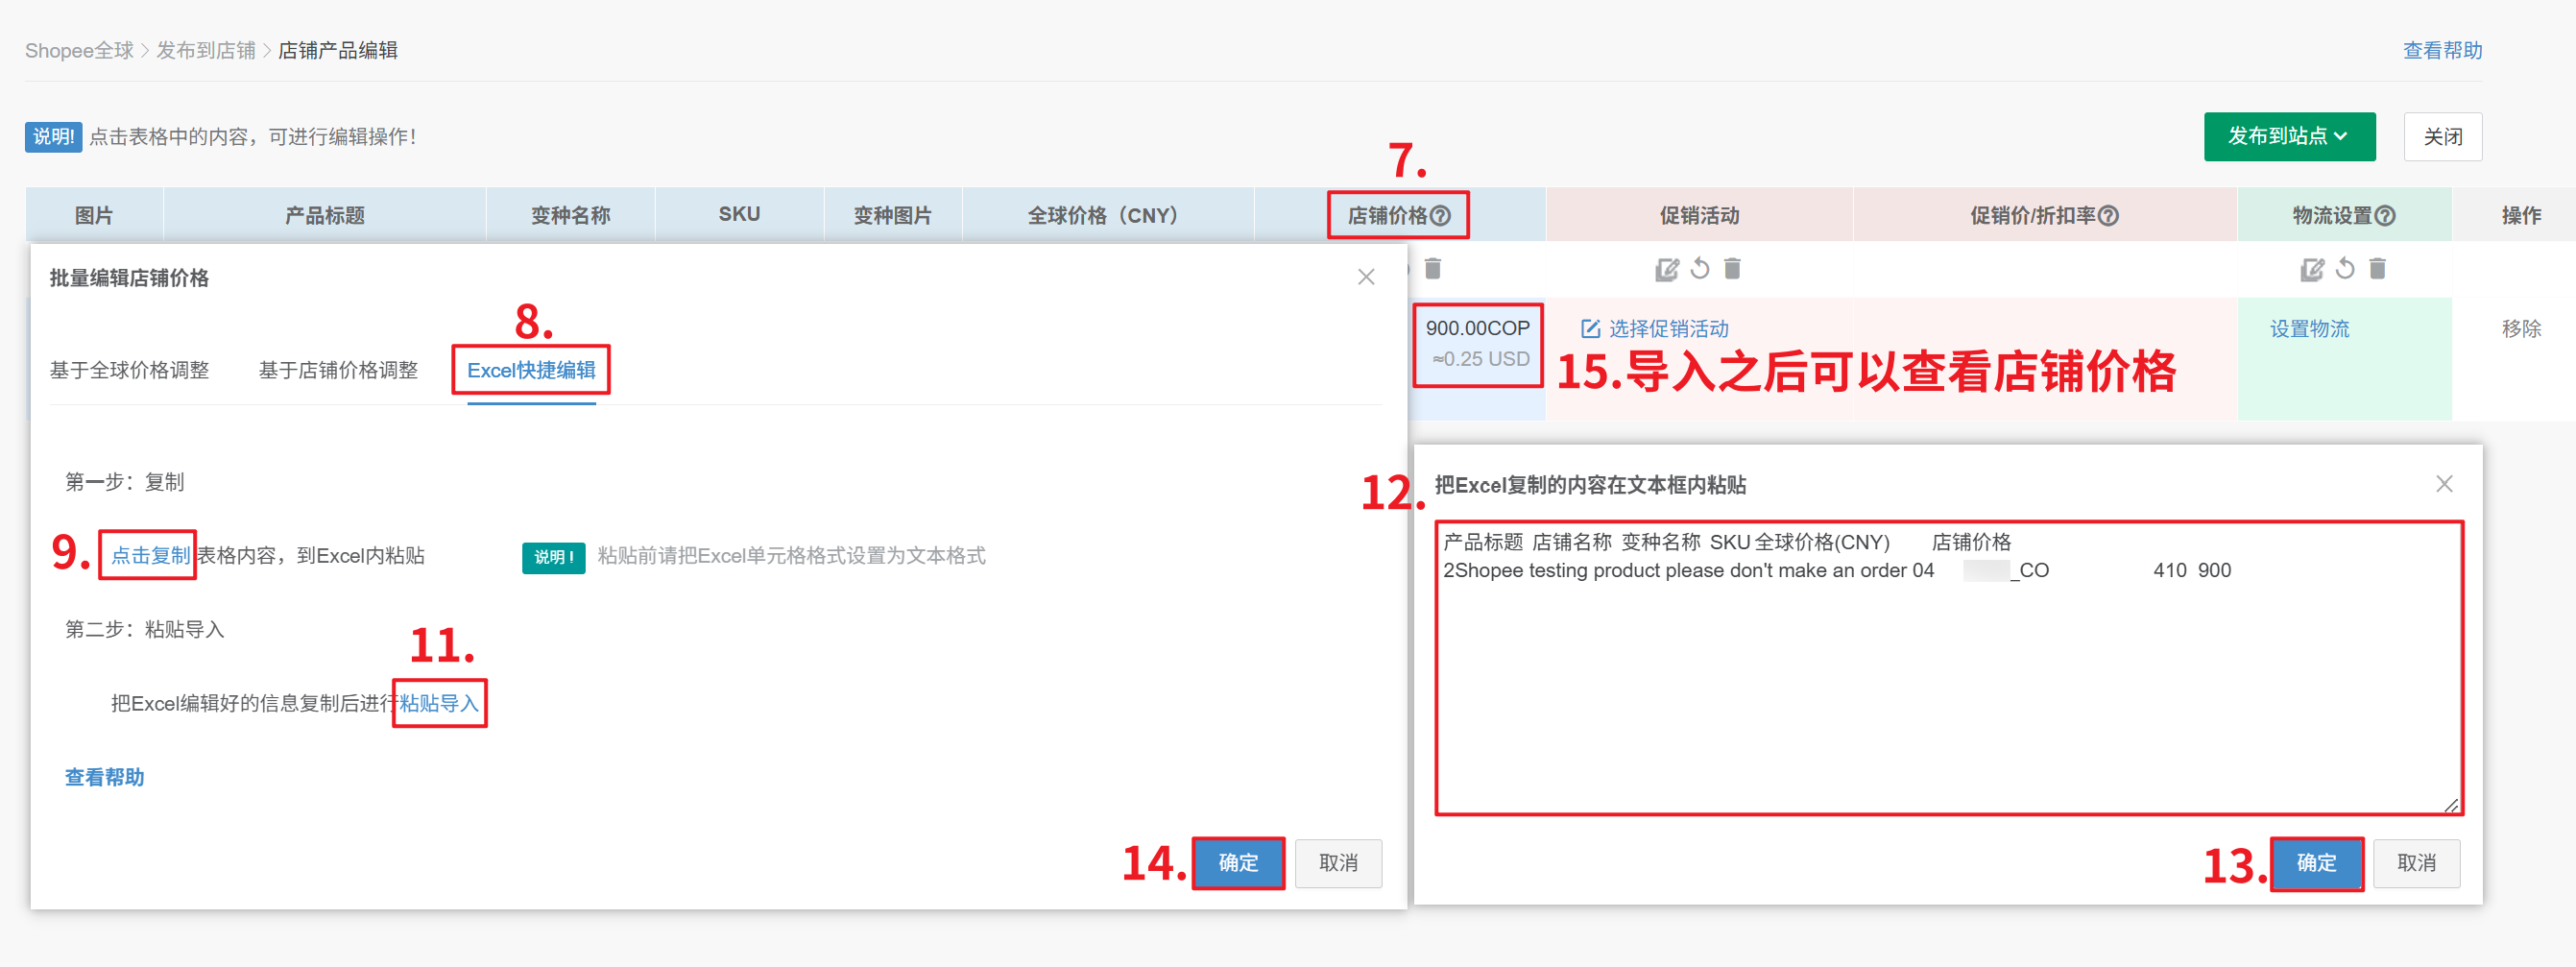
Task: Click the 选择促销活动 link
Action: point(1655,328)
